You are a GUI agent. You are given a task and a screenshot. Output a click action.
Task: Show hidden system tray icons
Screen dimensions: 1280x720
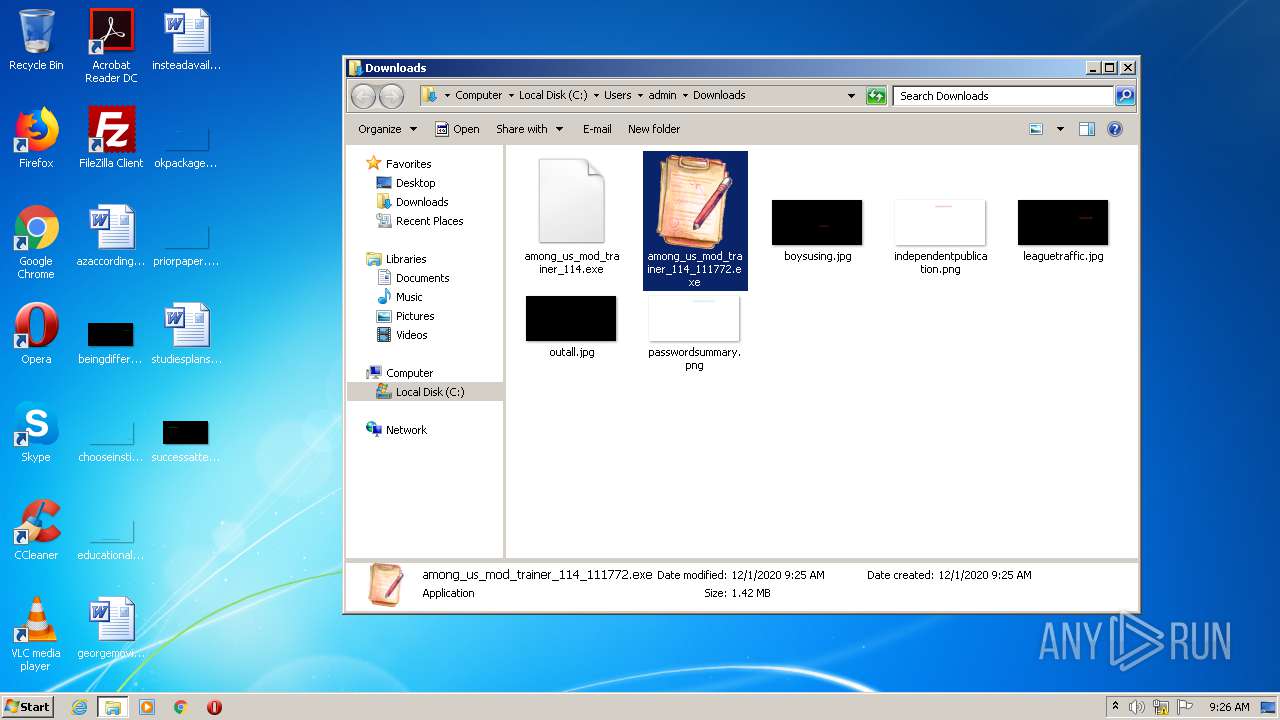1115,707
